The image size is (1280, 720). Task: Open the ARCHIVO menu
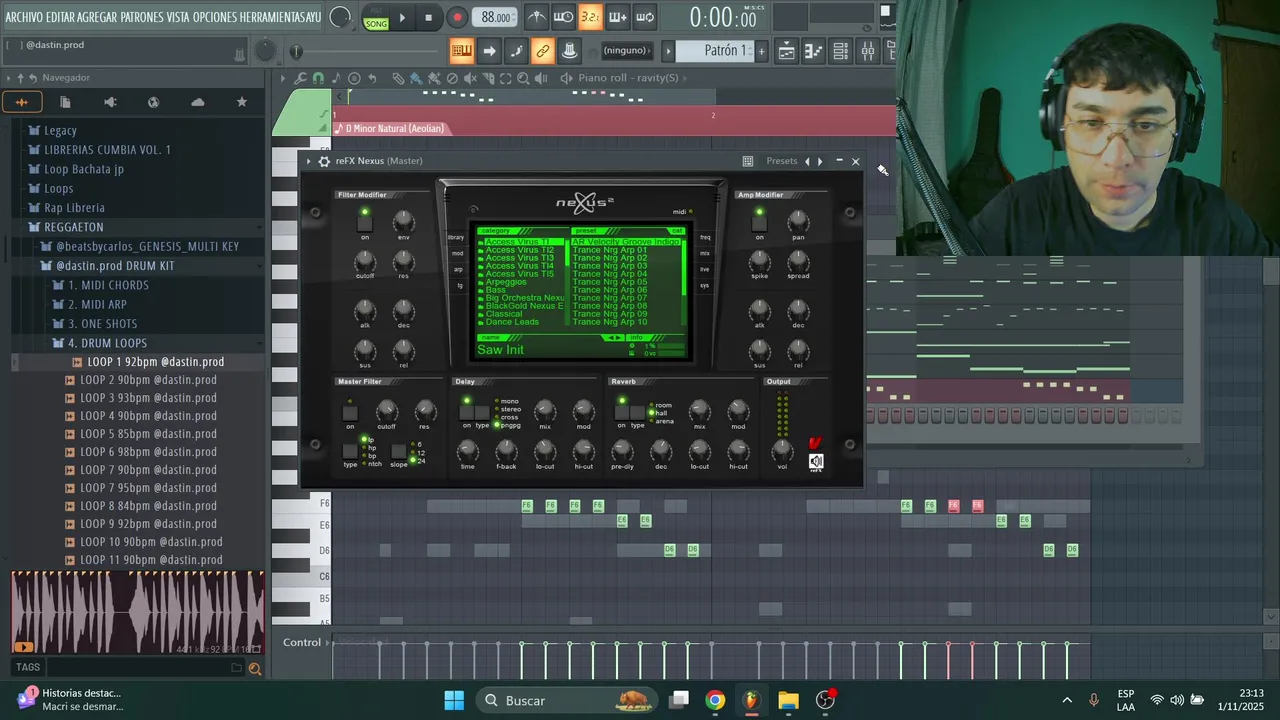24,18
